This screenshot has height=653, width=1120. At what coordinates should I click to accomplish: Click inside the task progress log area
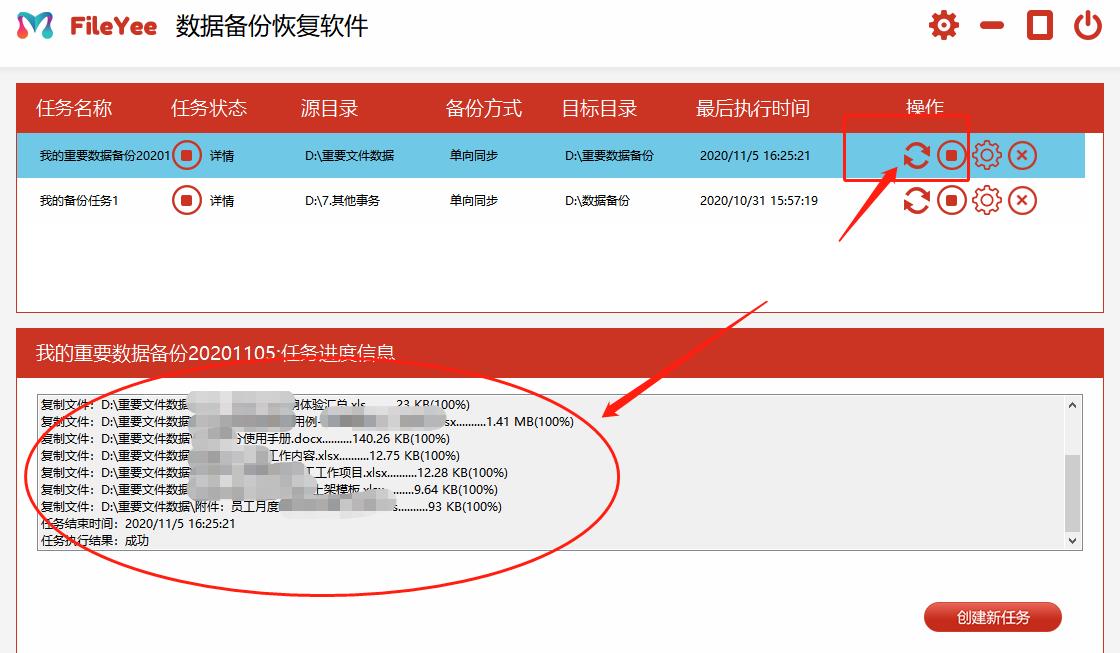coord(550,470)
